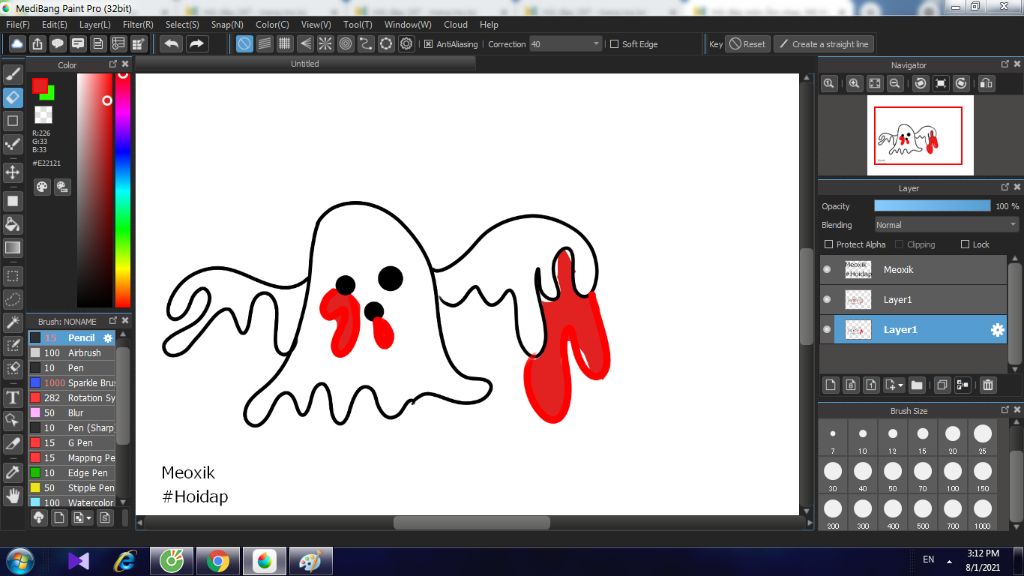Open the File menu
Image resolution: width=1024 pixels, height=576 pixels.
[18, 25]
